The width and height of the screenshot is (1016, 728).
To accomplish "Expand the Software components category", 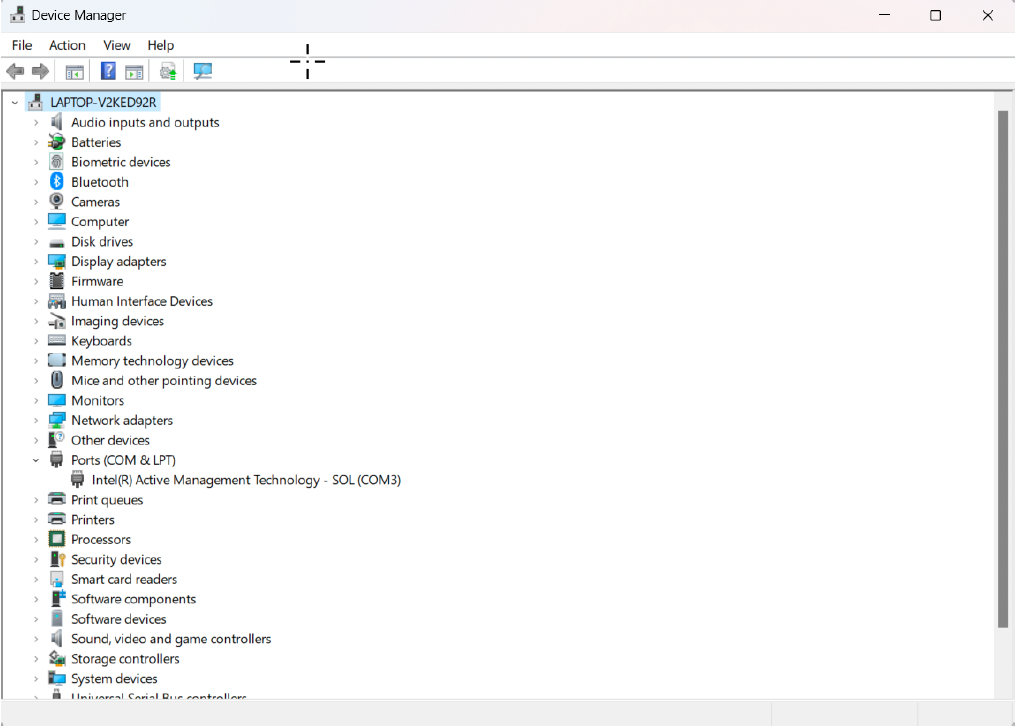I will click(x=36, y=599).
